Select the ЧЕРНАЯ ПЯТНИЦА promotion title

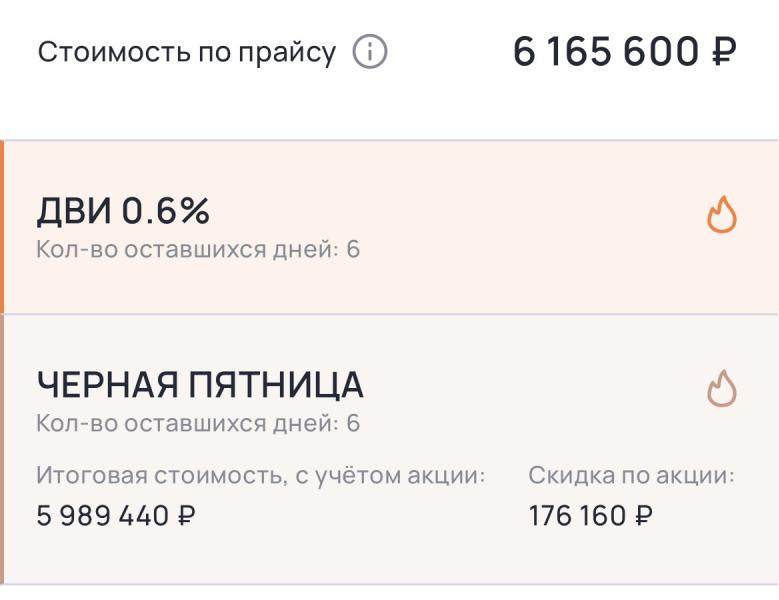(200, 384)
